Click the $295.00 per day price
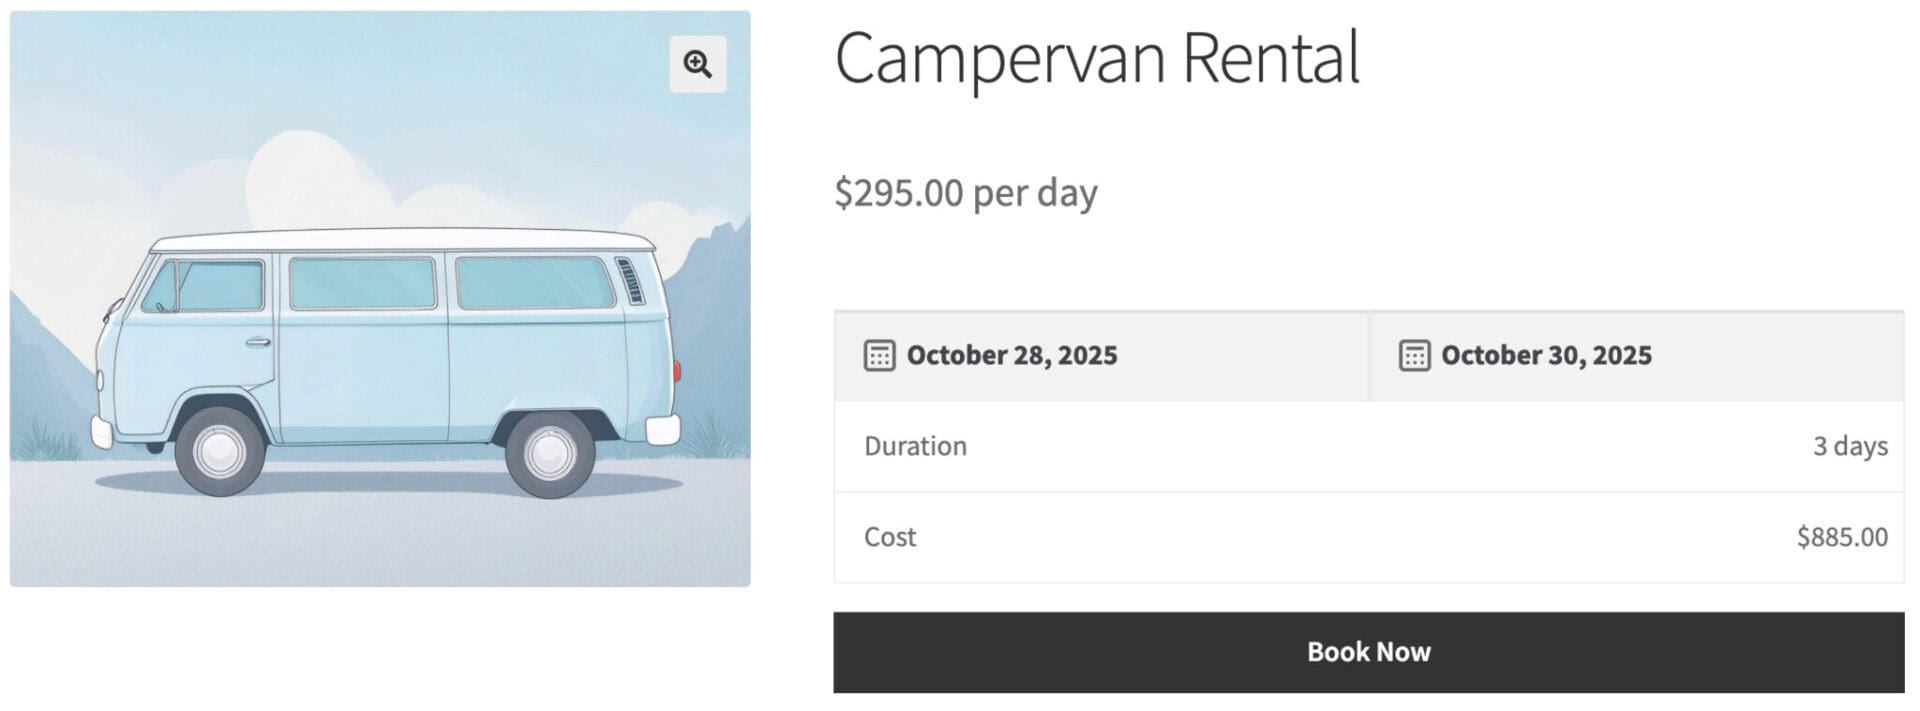The height and width of the screenshot is (711, 1920). 965,192
